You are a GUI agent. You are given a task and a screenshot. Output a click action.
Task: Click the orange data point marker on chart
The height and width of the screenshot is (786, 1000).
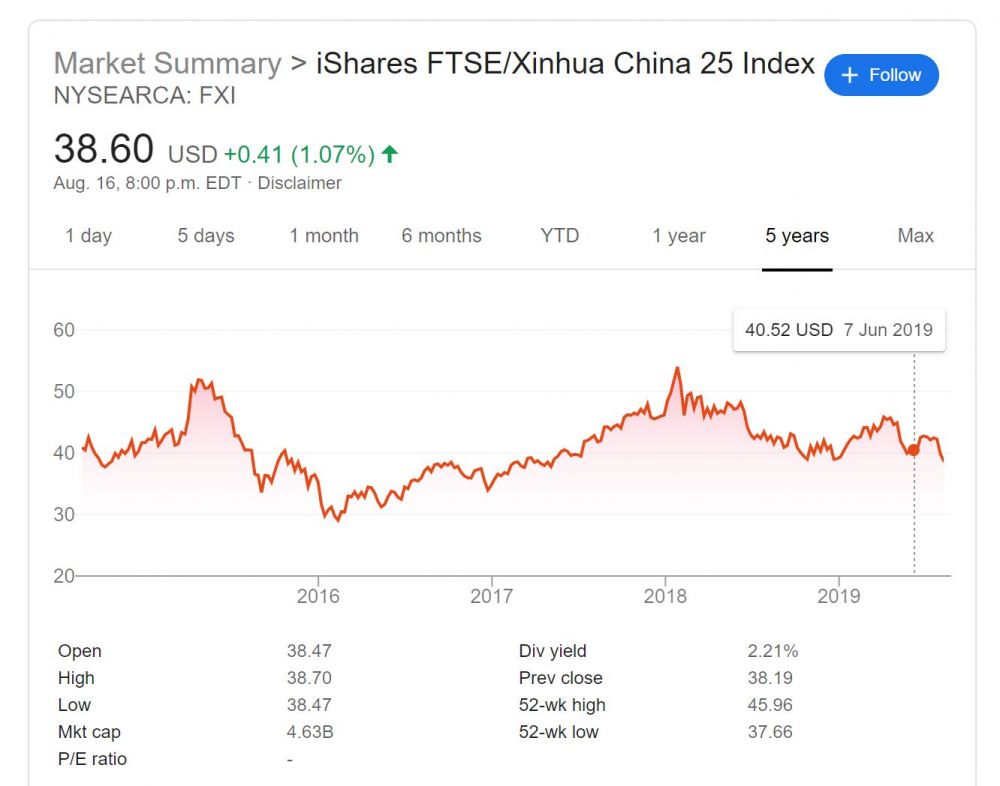tap(913, 450)
